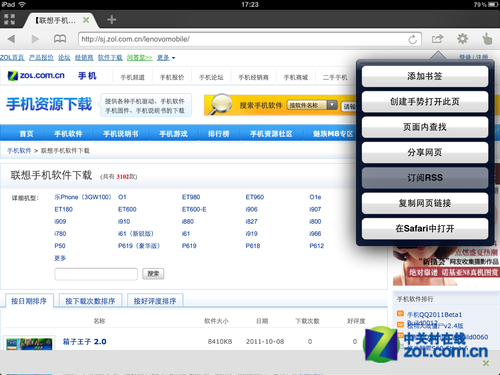Viewport: 500px width, 375px height.
Task: Open the tab overview grid icon
Action: (9, 19)
